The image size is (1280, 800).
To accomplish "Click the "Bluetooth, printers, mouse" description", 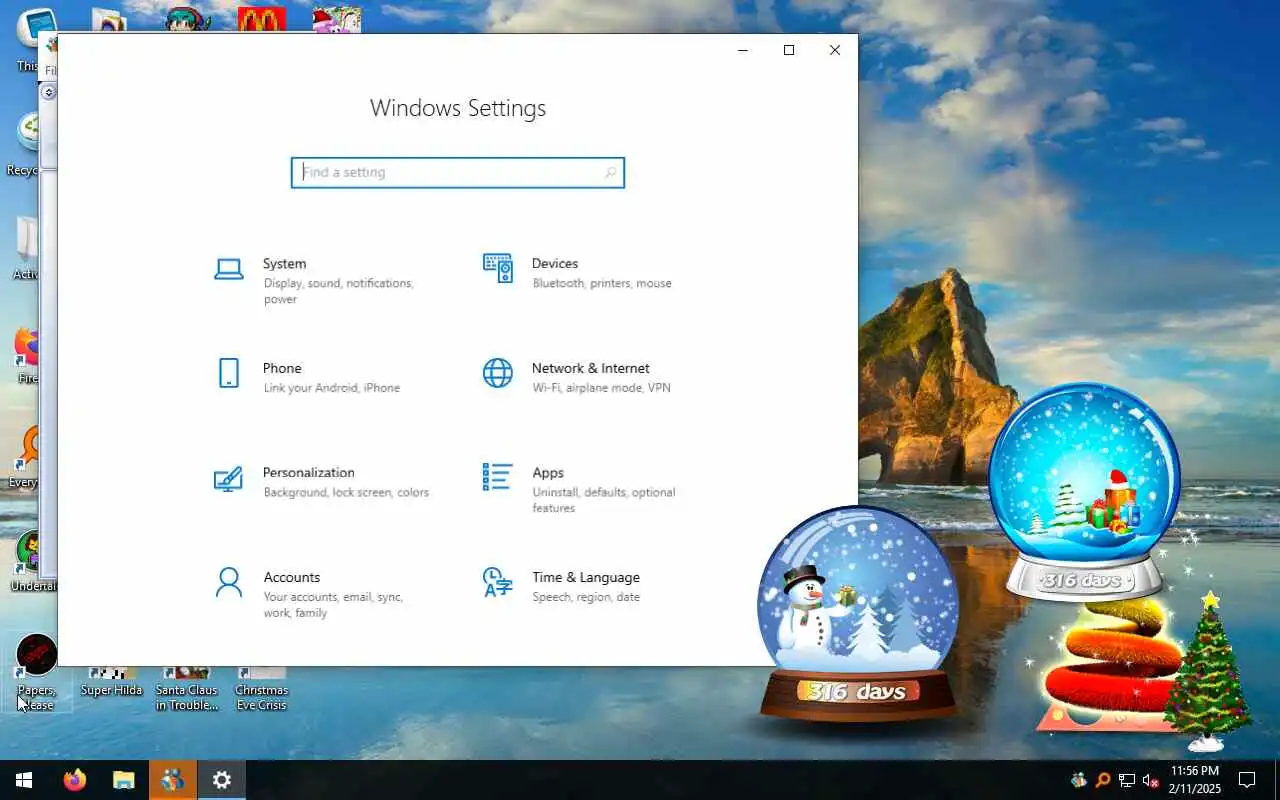I will tap(602, 284).
